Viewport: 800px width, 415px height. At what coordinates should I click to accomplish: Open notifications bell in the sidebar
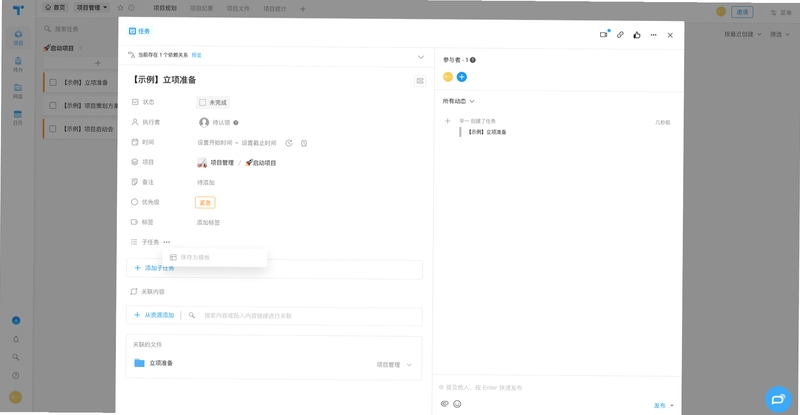click(x=16, y=339)
